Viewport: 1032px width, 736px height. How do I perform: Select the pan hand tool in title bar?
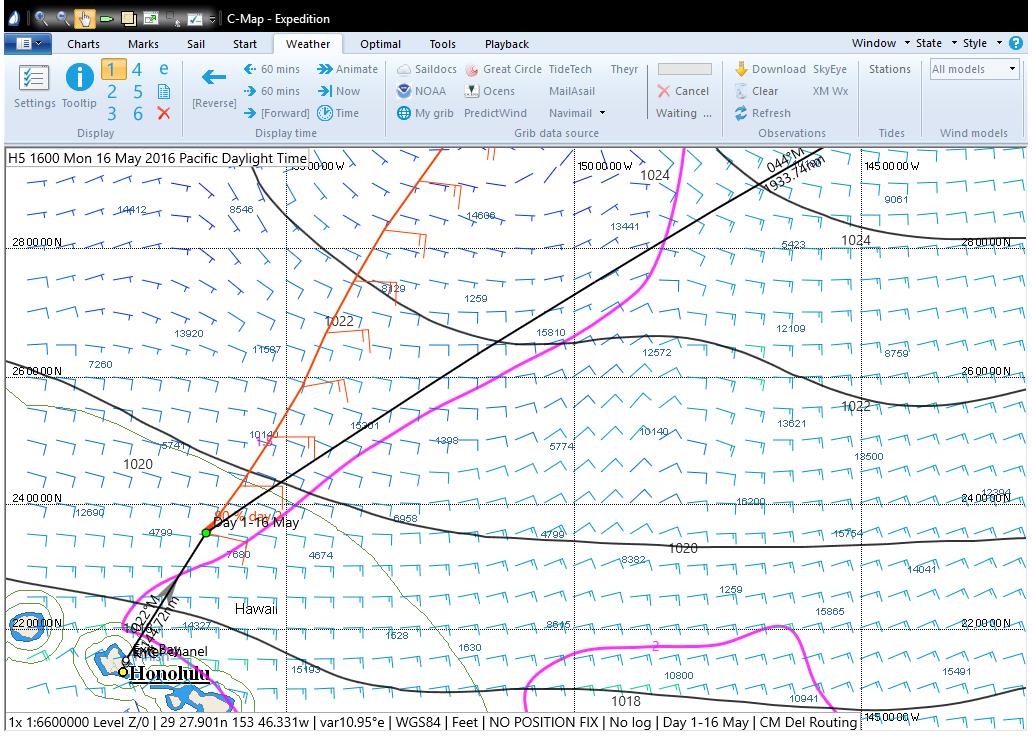tap(84, 18)
